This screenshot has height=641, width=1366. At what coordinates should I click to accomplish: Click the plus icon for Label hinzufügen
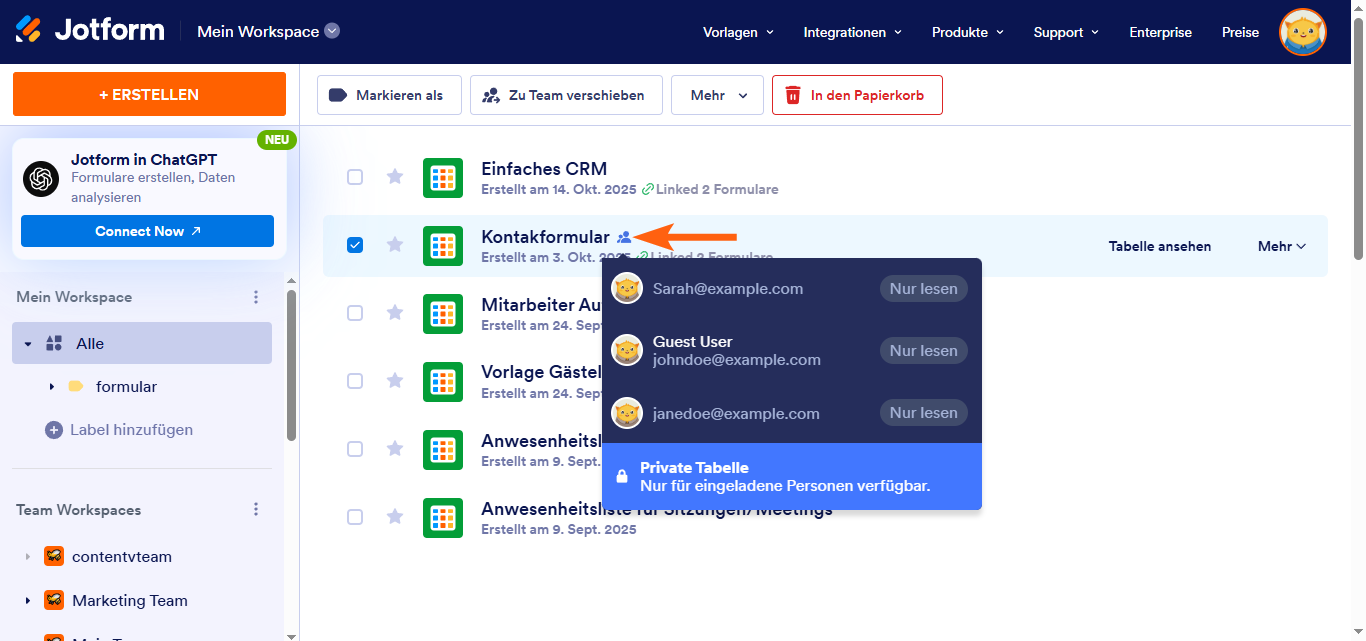[x=54, y=430]
